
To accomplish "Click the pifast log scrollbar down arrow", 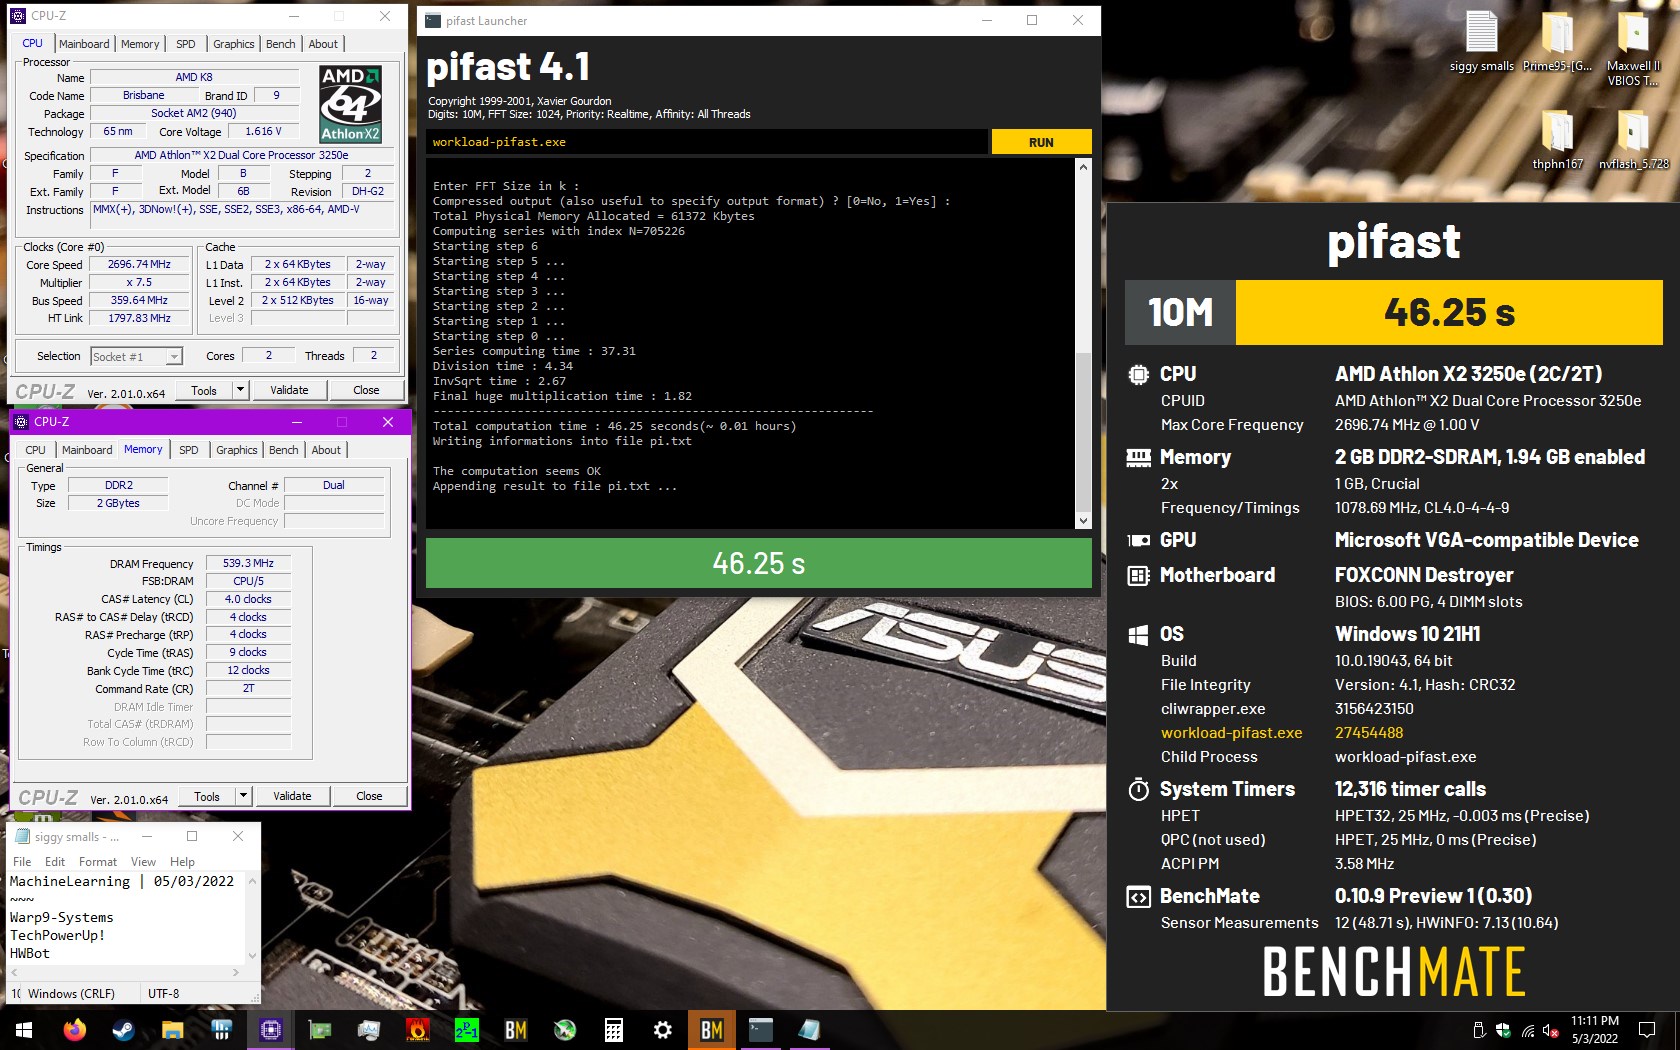I will 1083,521.
